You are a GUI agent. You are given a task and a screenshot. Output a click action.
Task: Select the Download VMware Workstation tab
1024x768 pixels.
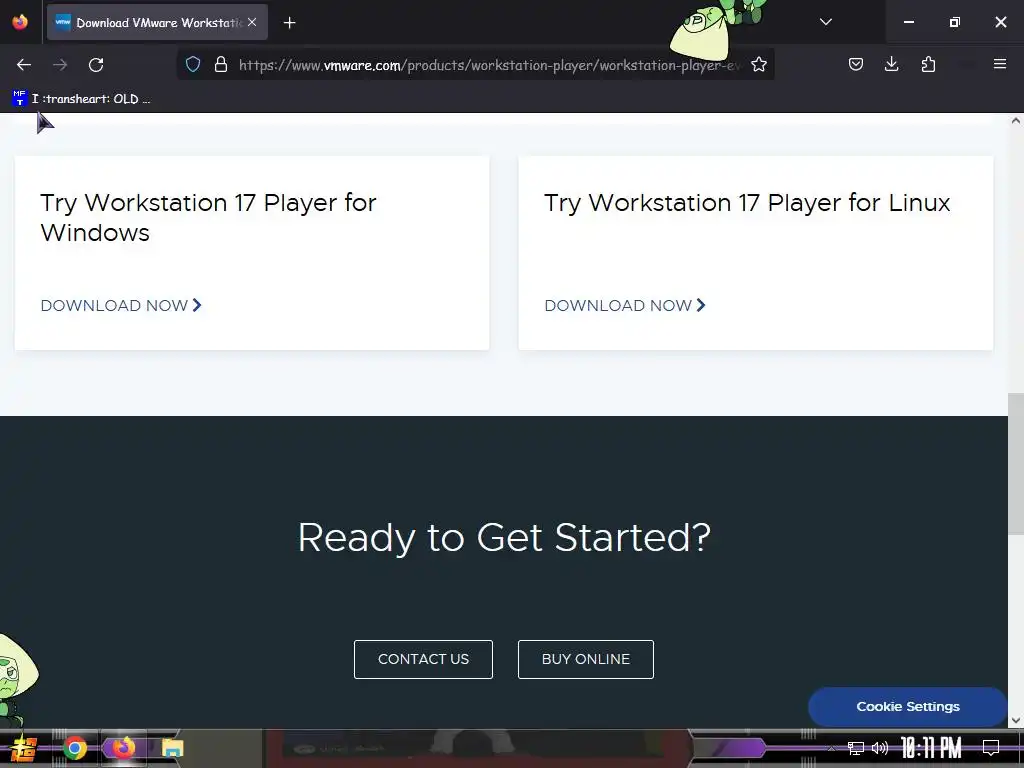pyautogui.click(x=157, y=22)
